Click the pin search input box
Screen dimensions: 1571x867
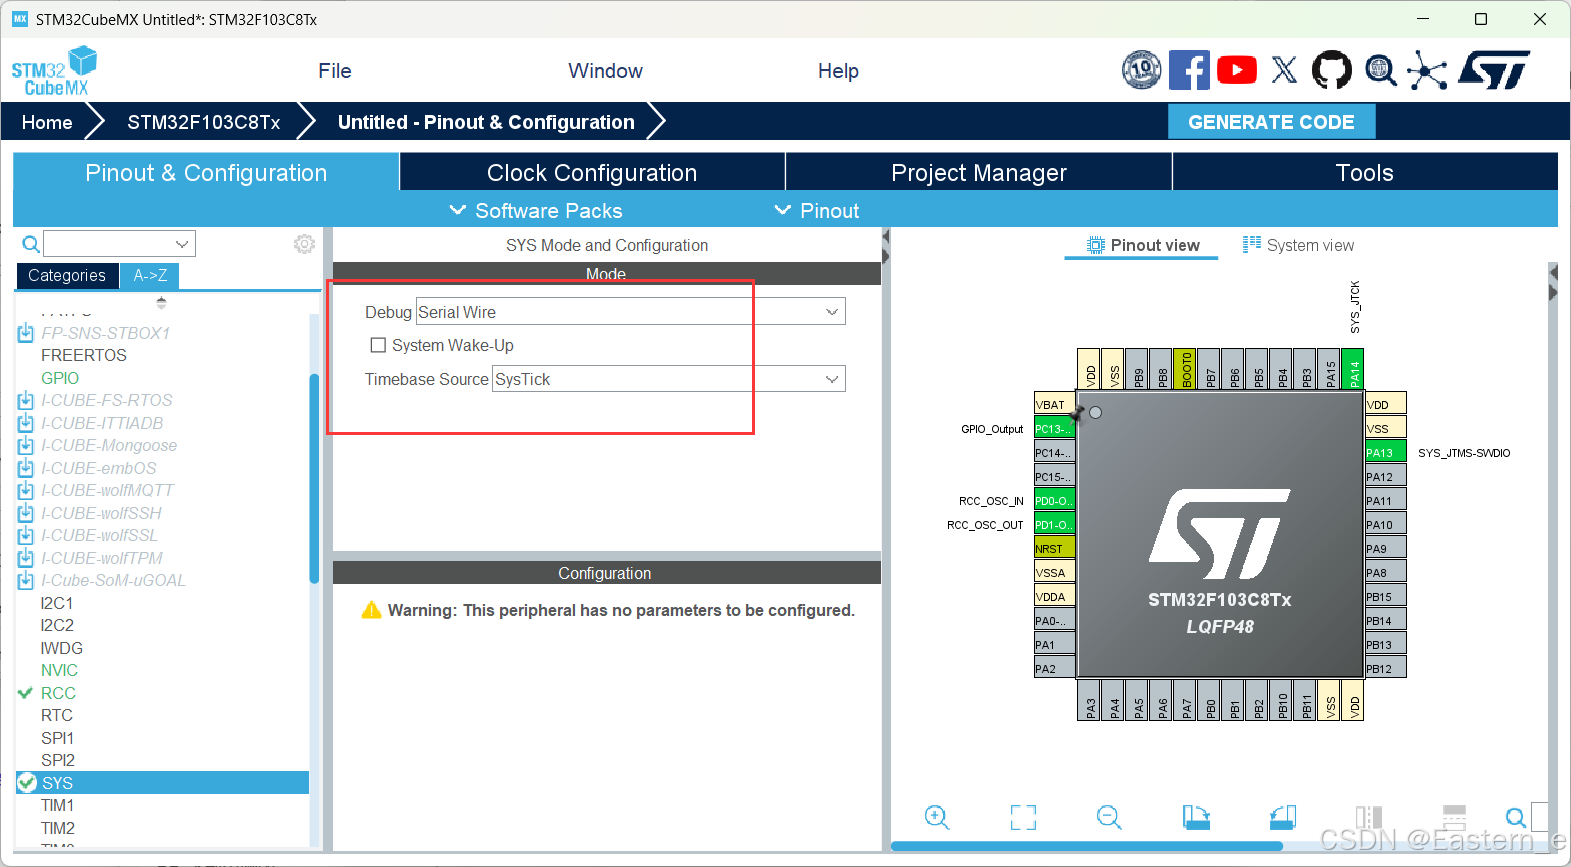tap(1539, 817)
